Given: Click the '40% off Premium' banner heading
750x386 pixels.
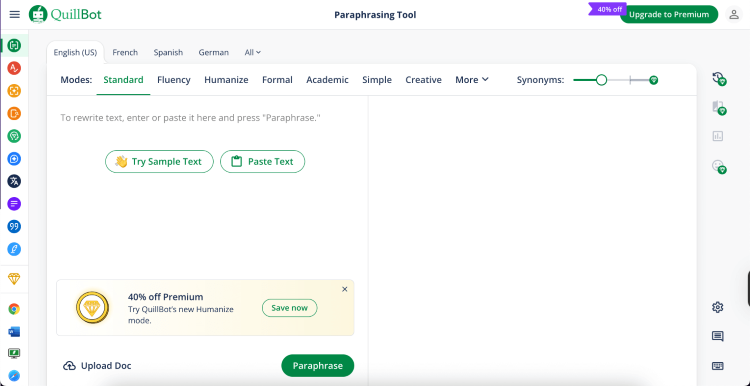Looking at the screenshot, I should (165, 297).
